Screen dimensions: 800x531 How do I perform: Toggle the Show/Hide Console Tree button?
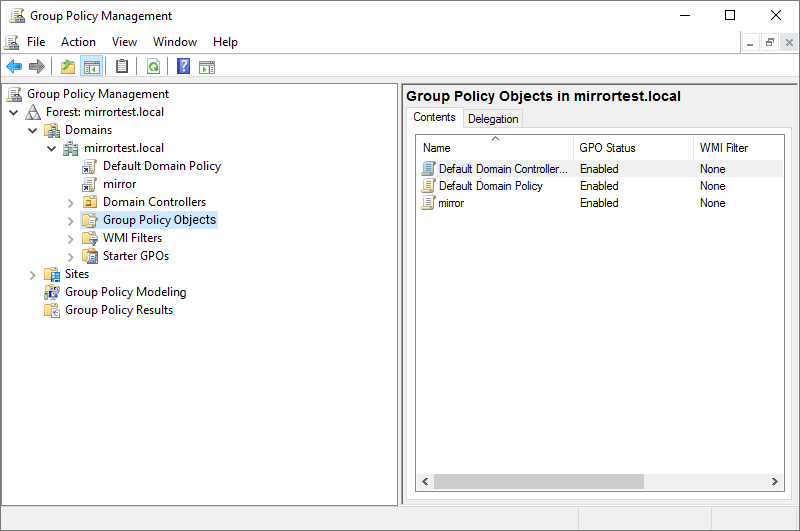pyautogui.click(x=92, y=66)
